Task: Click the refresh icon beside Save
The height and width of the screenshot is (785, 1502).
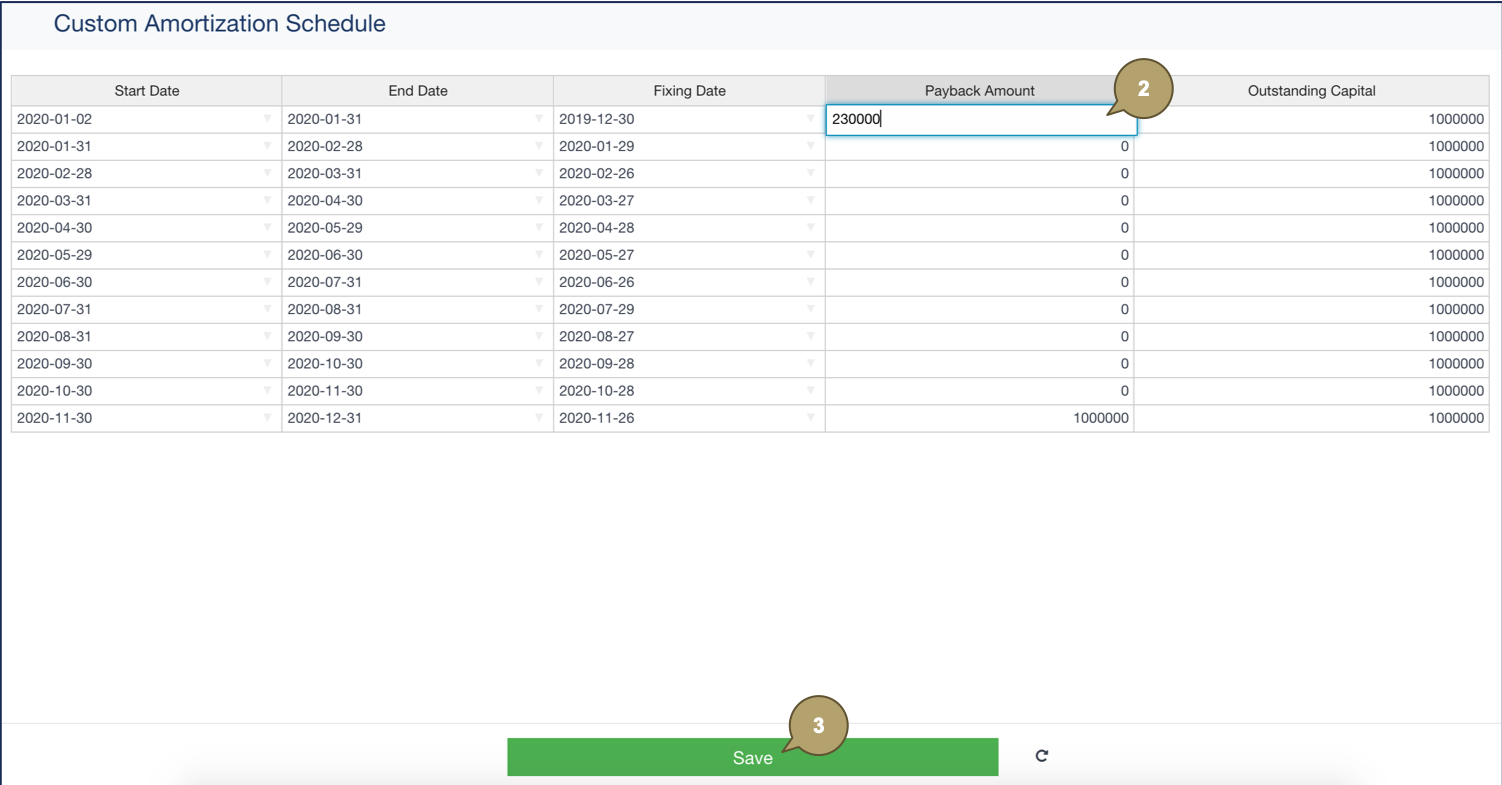Action: pos(1041,756)
